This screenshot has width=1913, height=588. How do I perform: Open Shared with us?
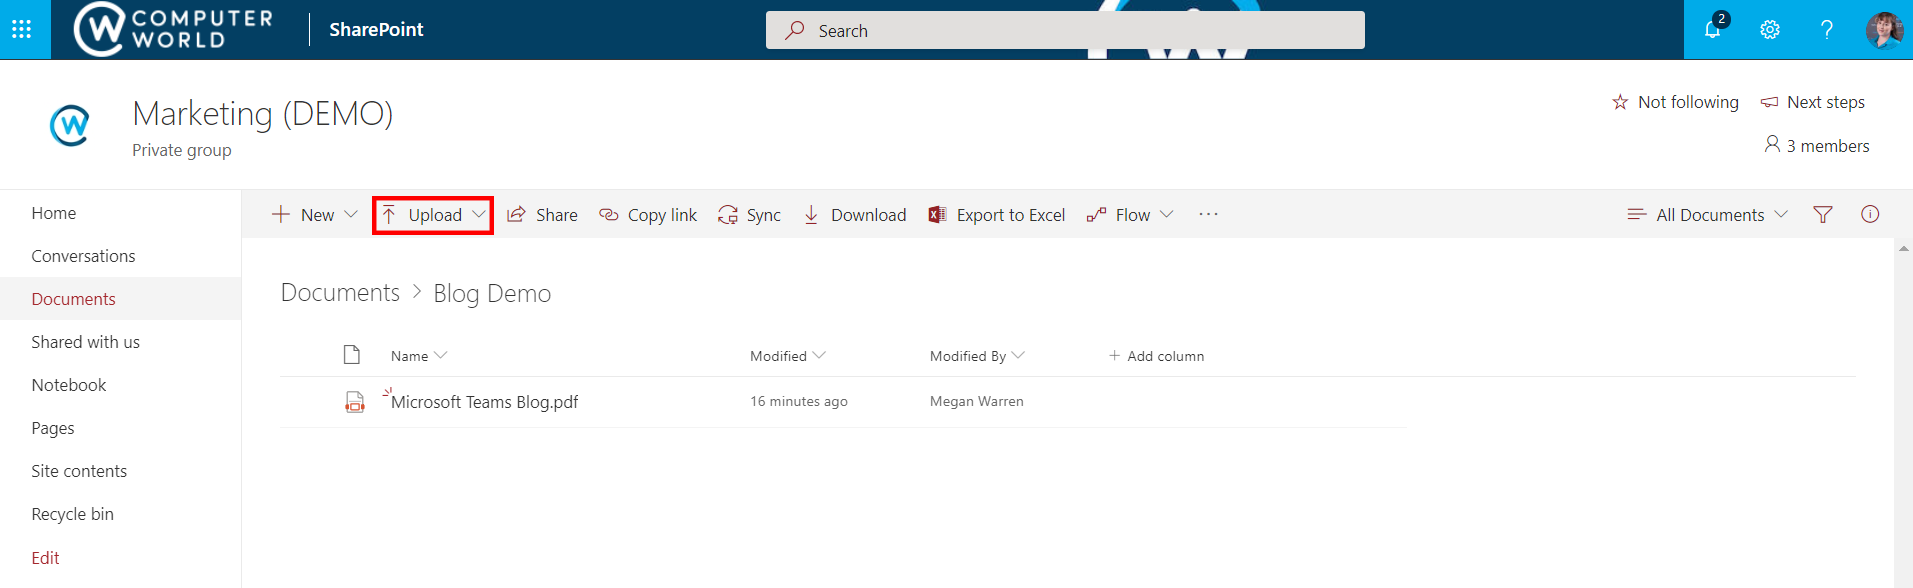point(85,342)
